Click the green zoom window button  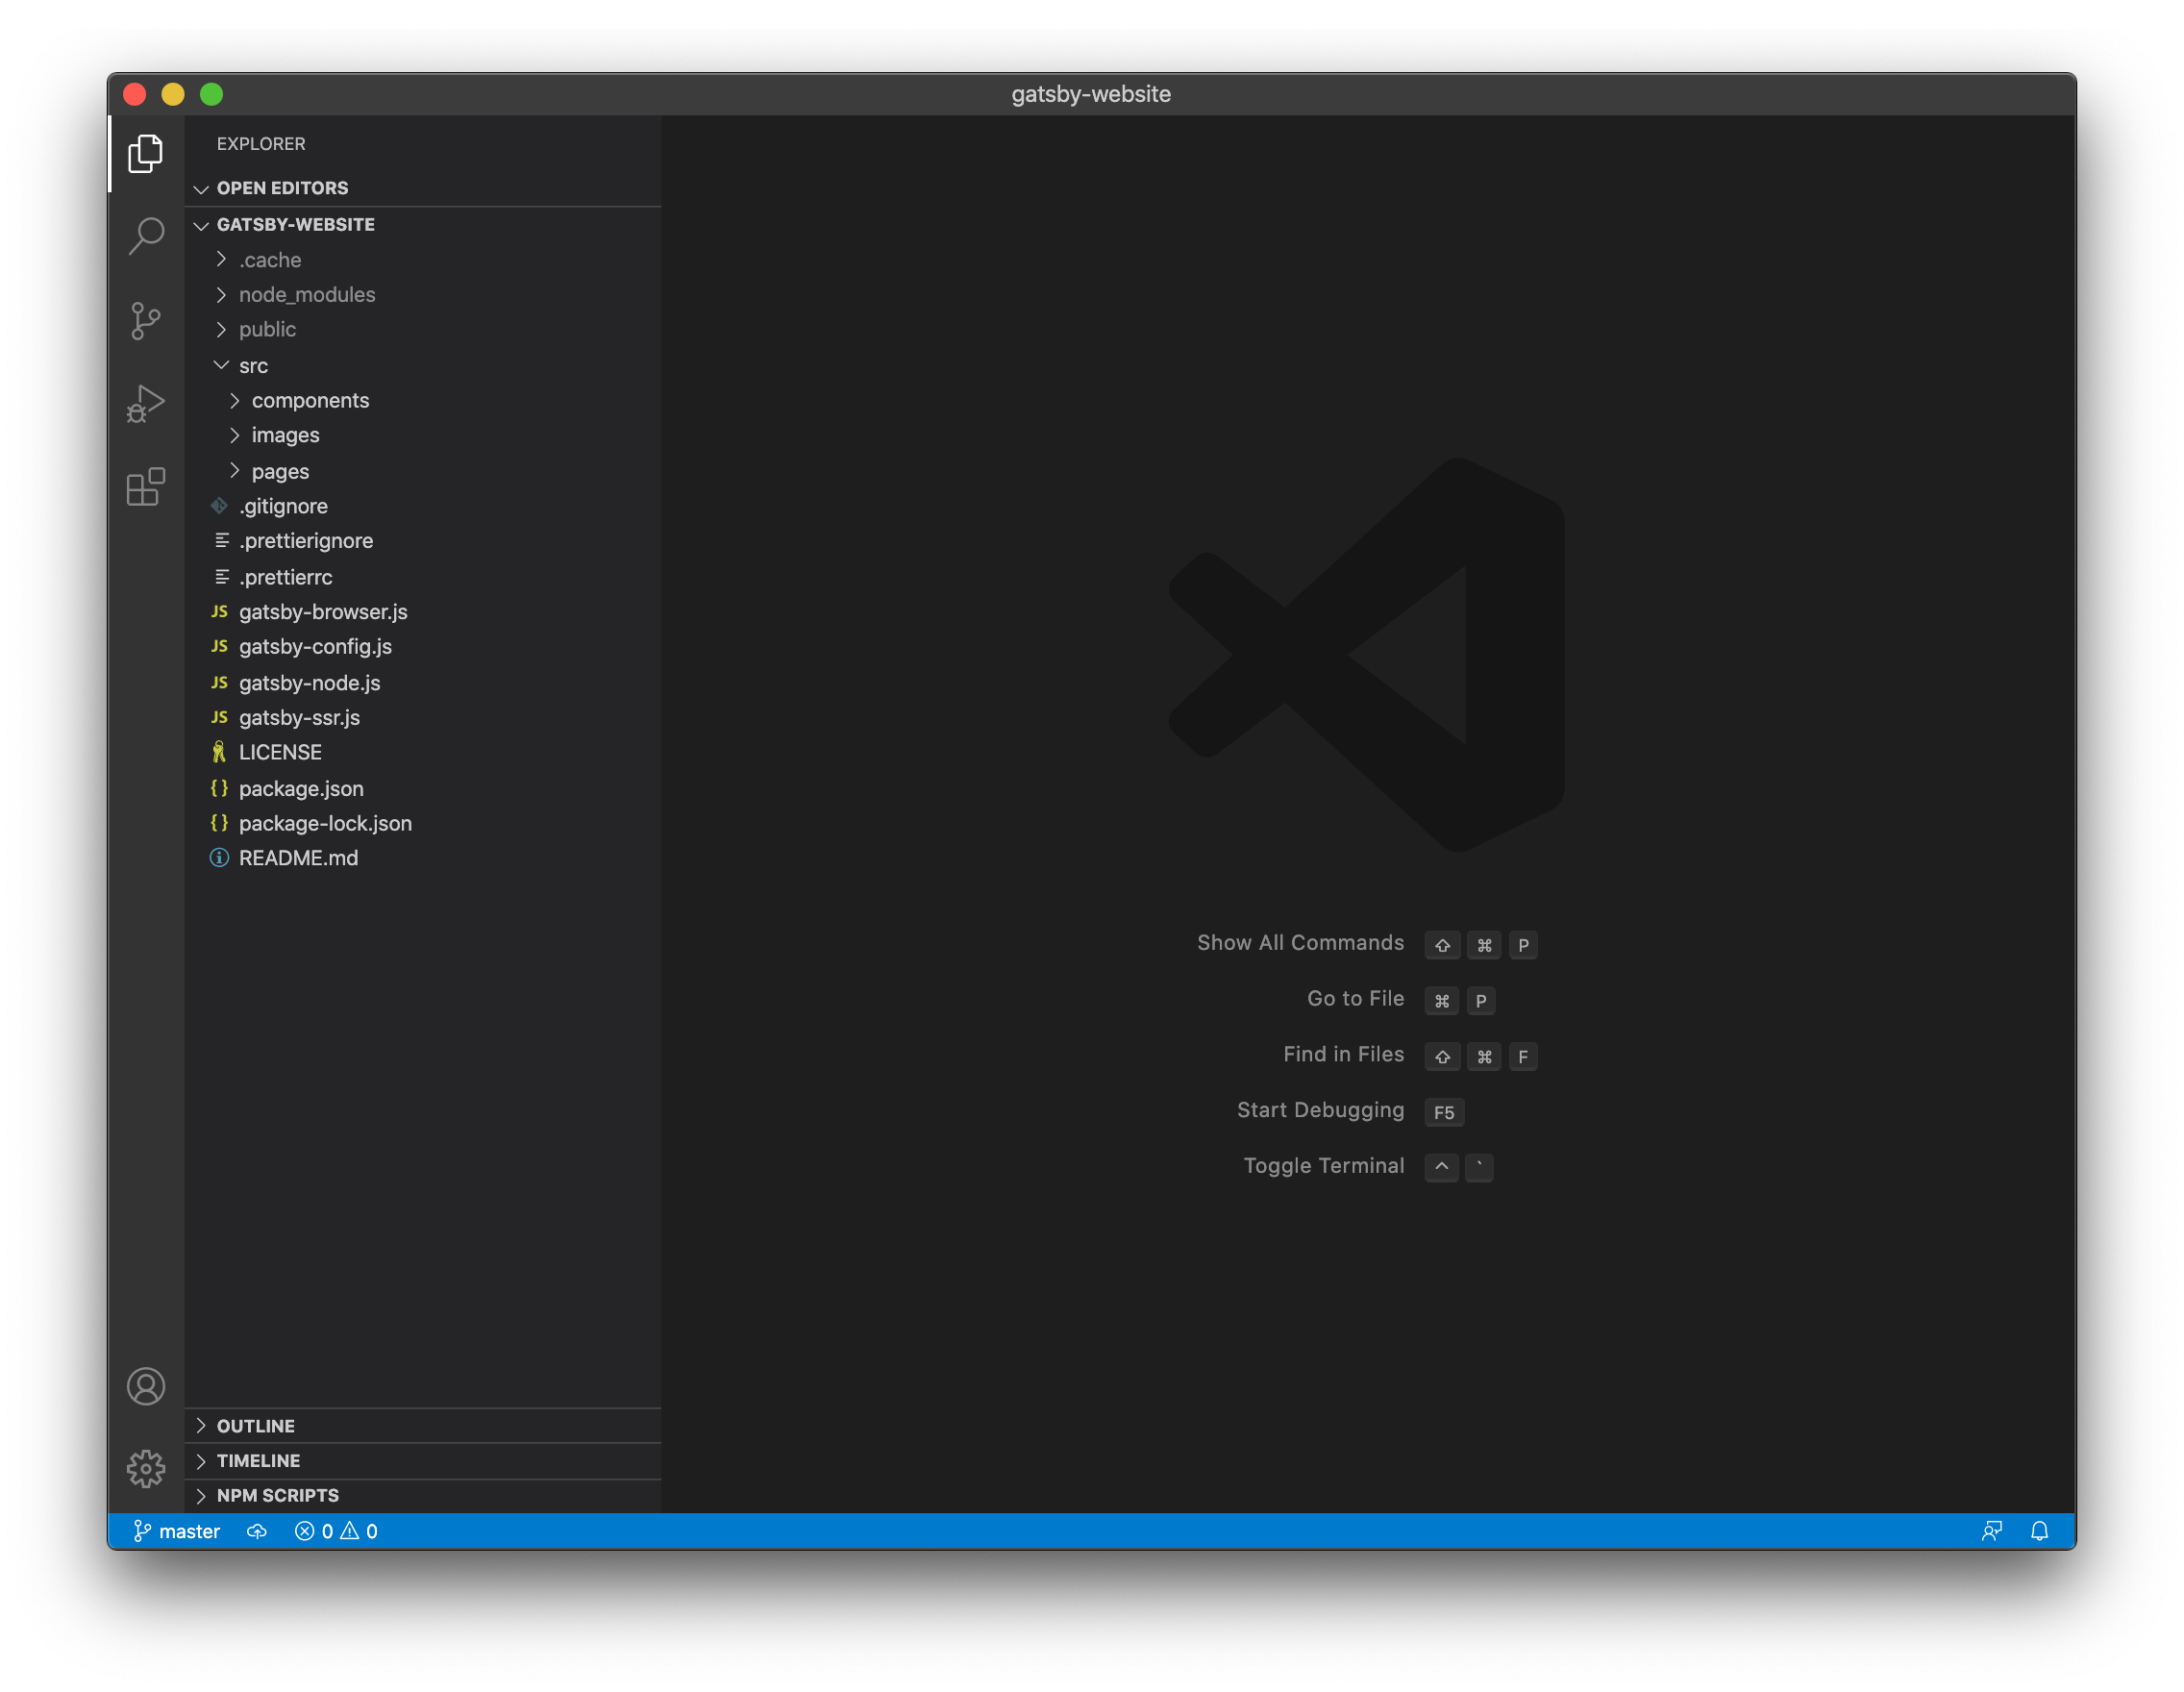click(x=211, y=94)
